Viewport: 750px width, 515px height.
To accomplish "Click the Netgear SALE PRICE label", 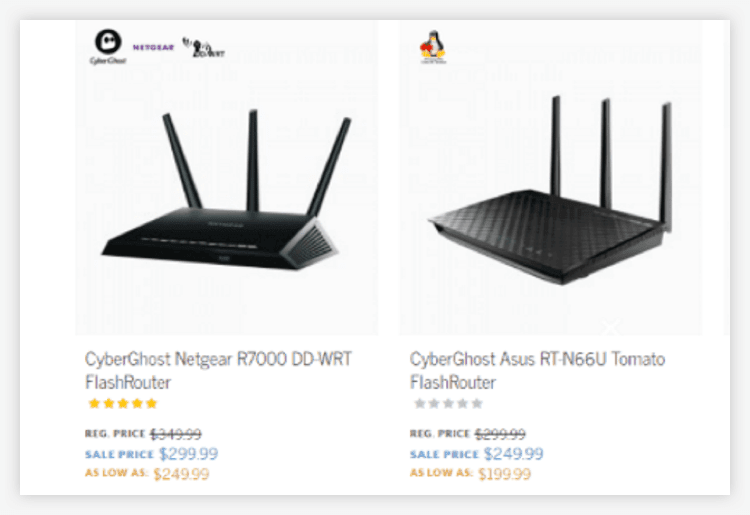I will (x=119, y=454).
